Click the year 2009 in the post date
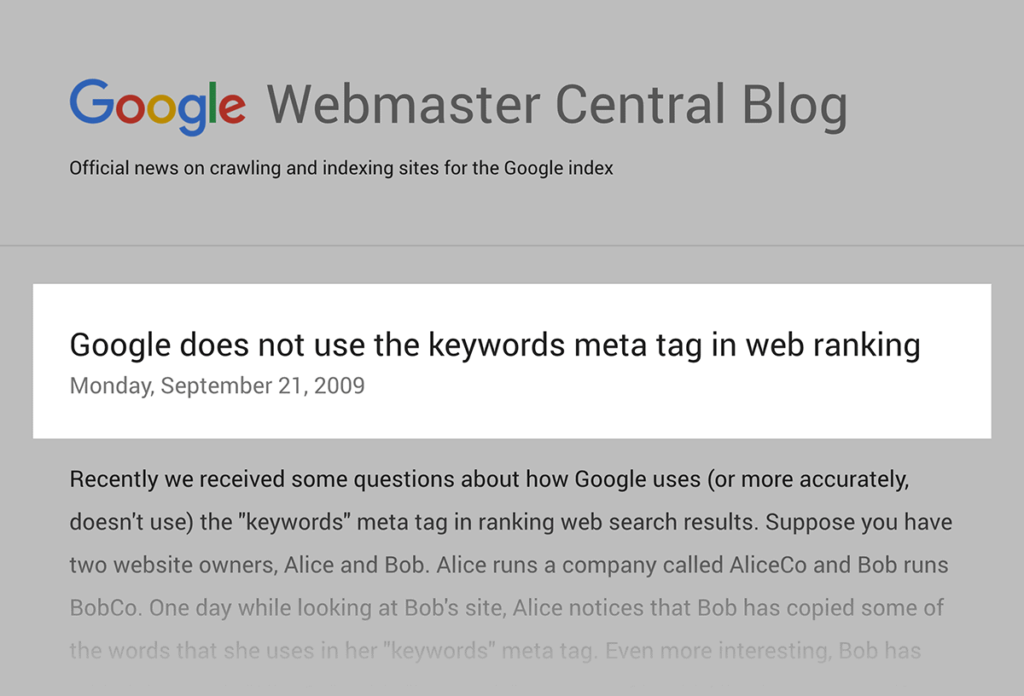Screen dimensions: 1024x696 [339, 385]
